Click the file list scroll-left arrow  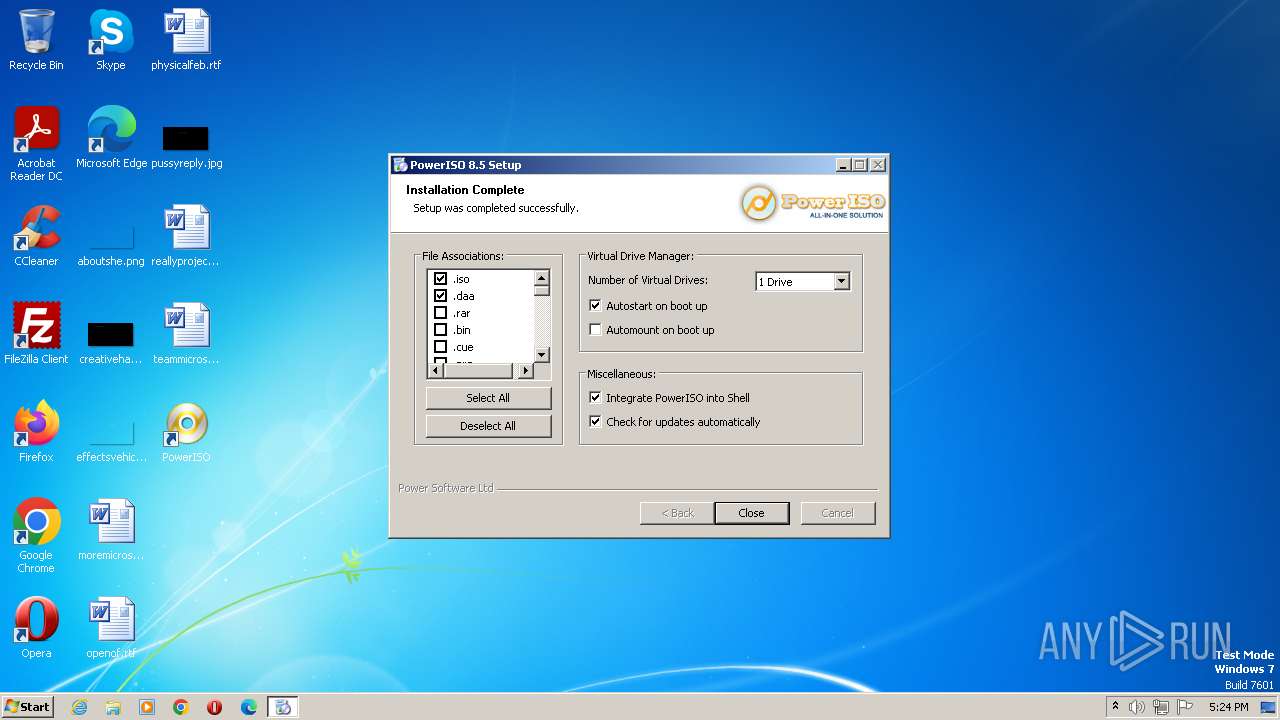tap(435, 371)
